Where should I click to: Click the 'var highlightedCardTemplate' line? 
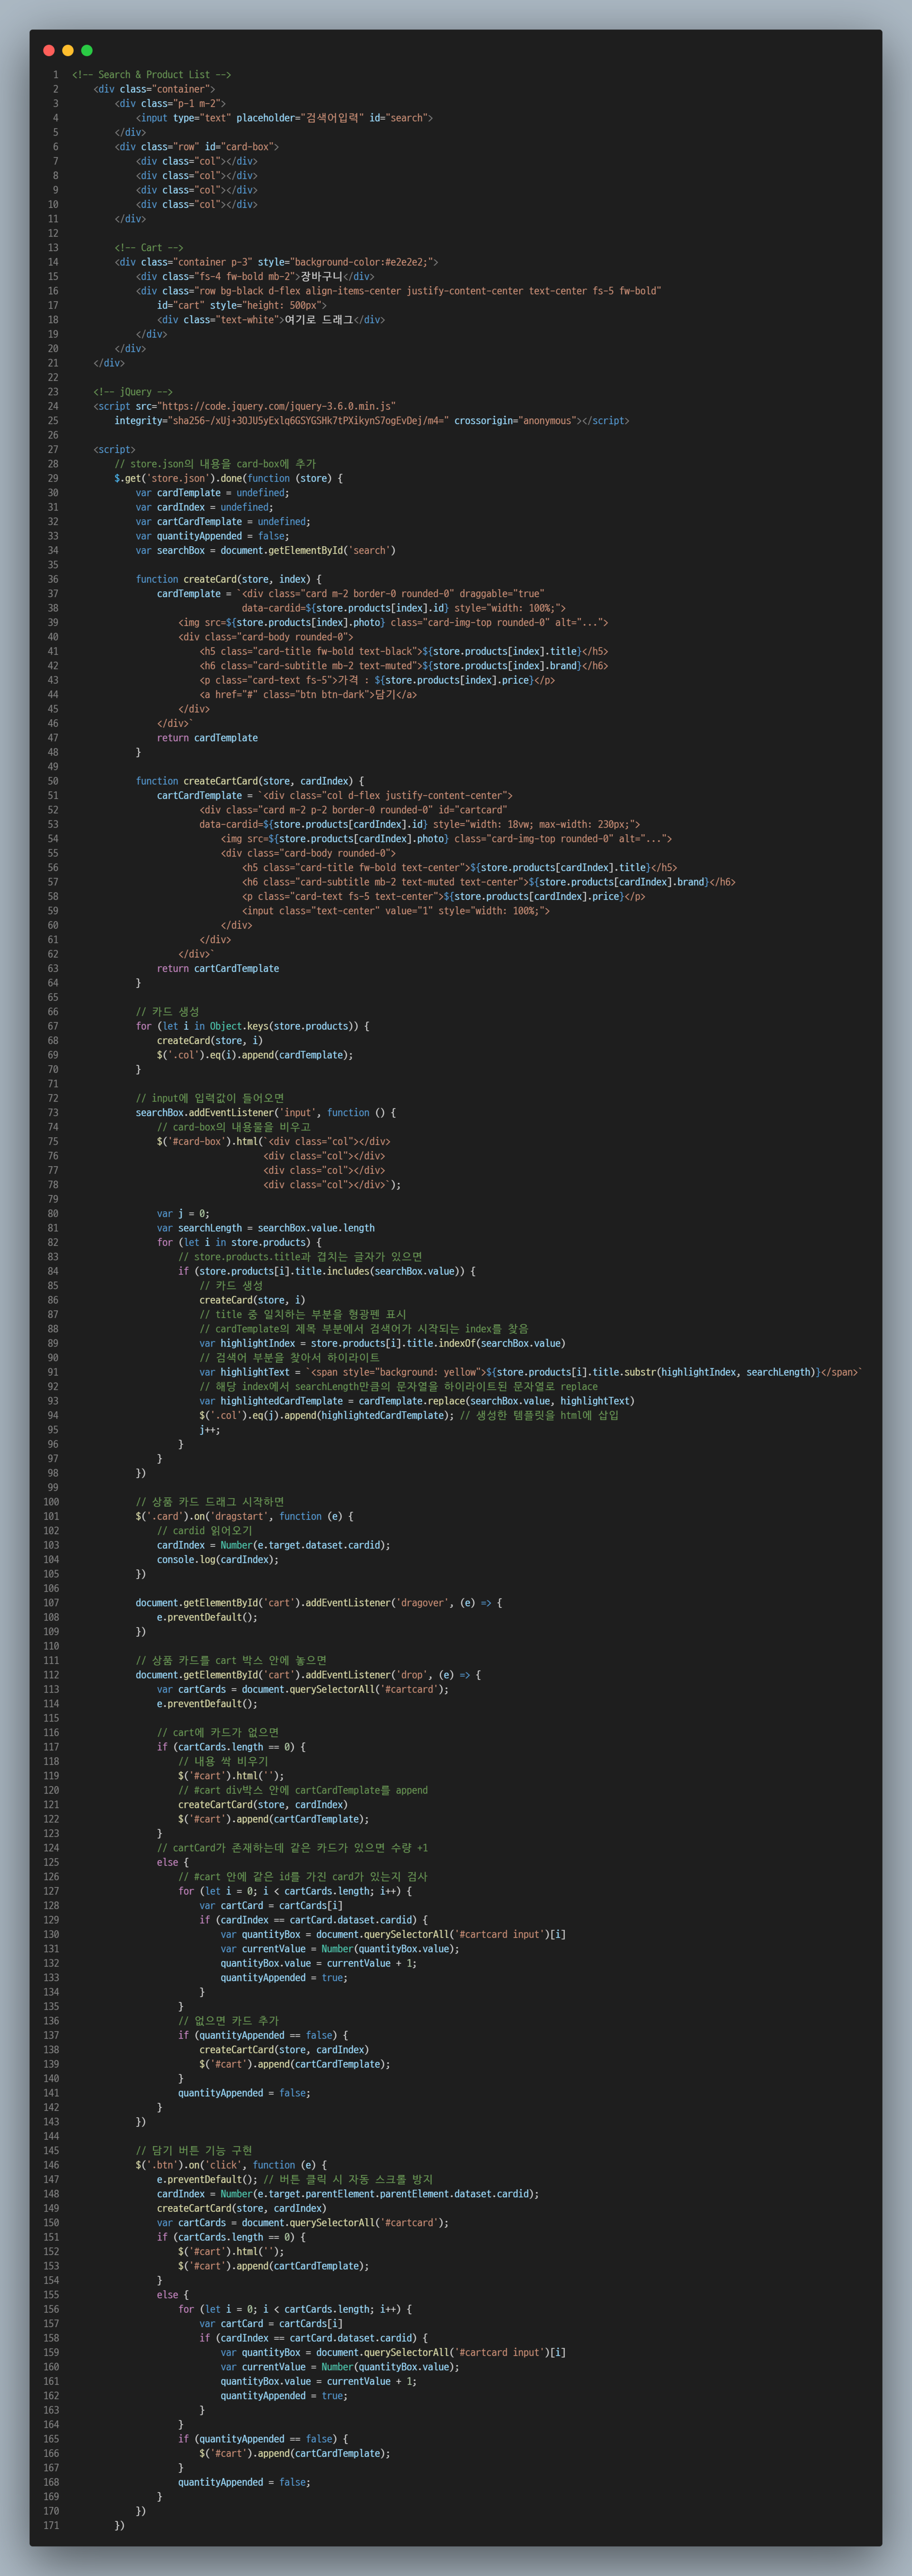pyautogui.click(x=416, y=1401)
